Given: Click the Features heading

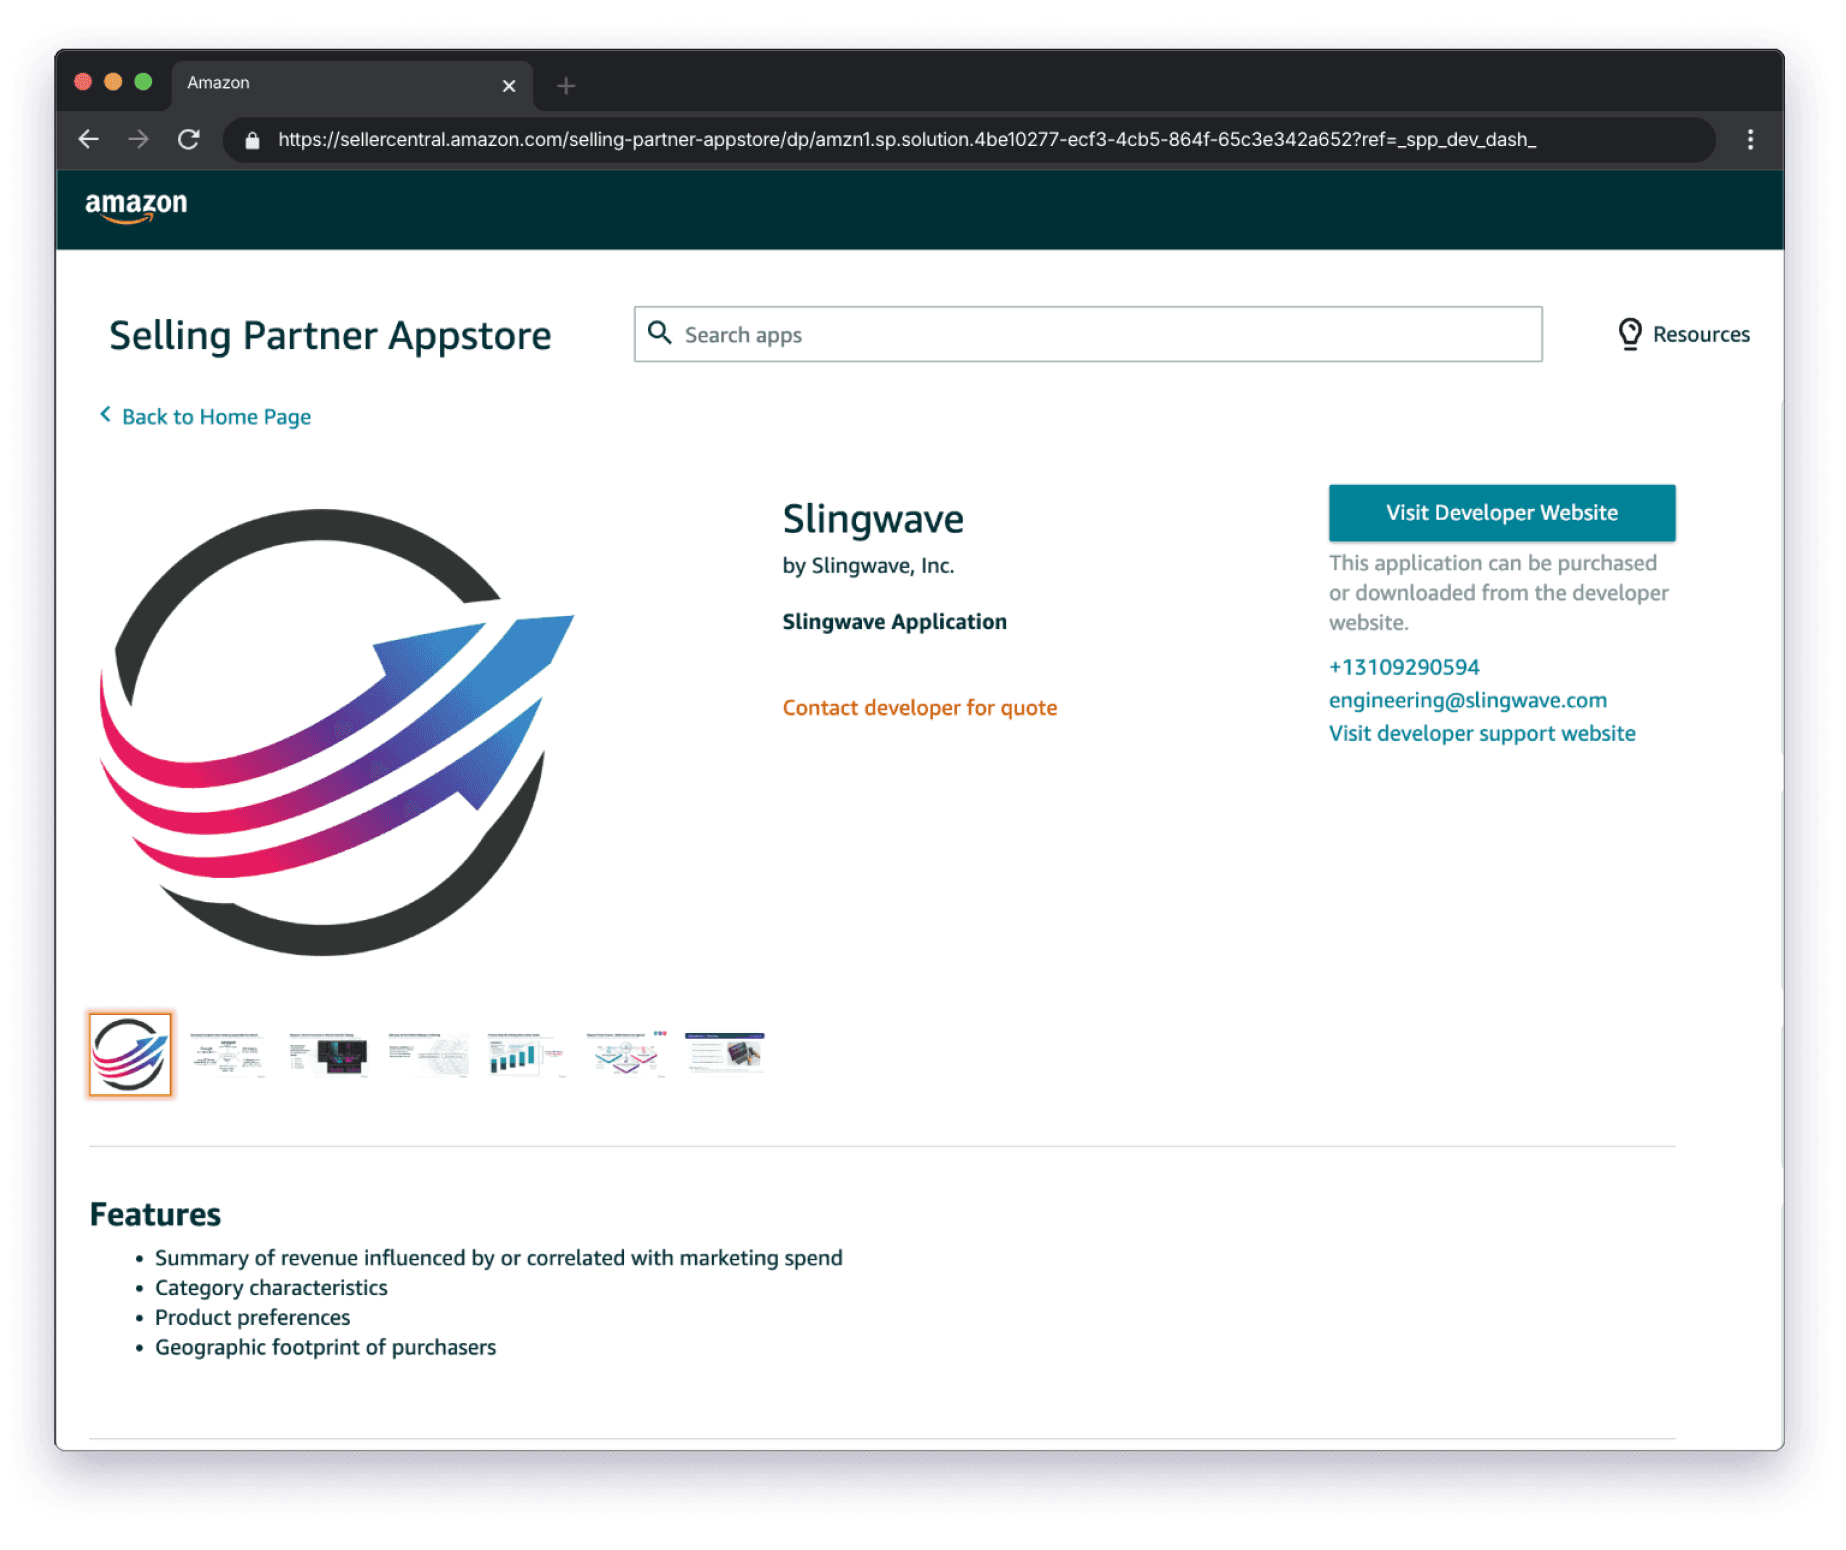Looking at the screenshot, I should coord(155,1214).
